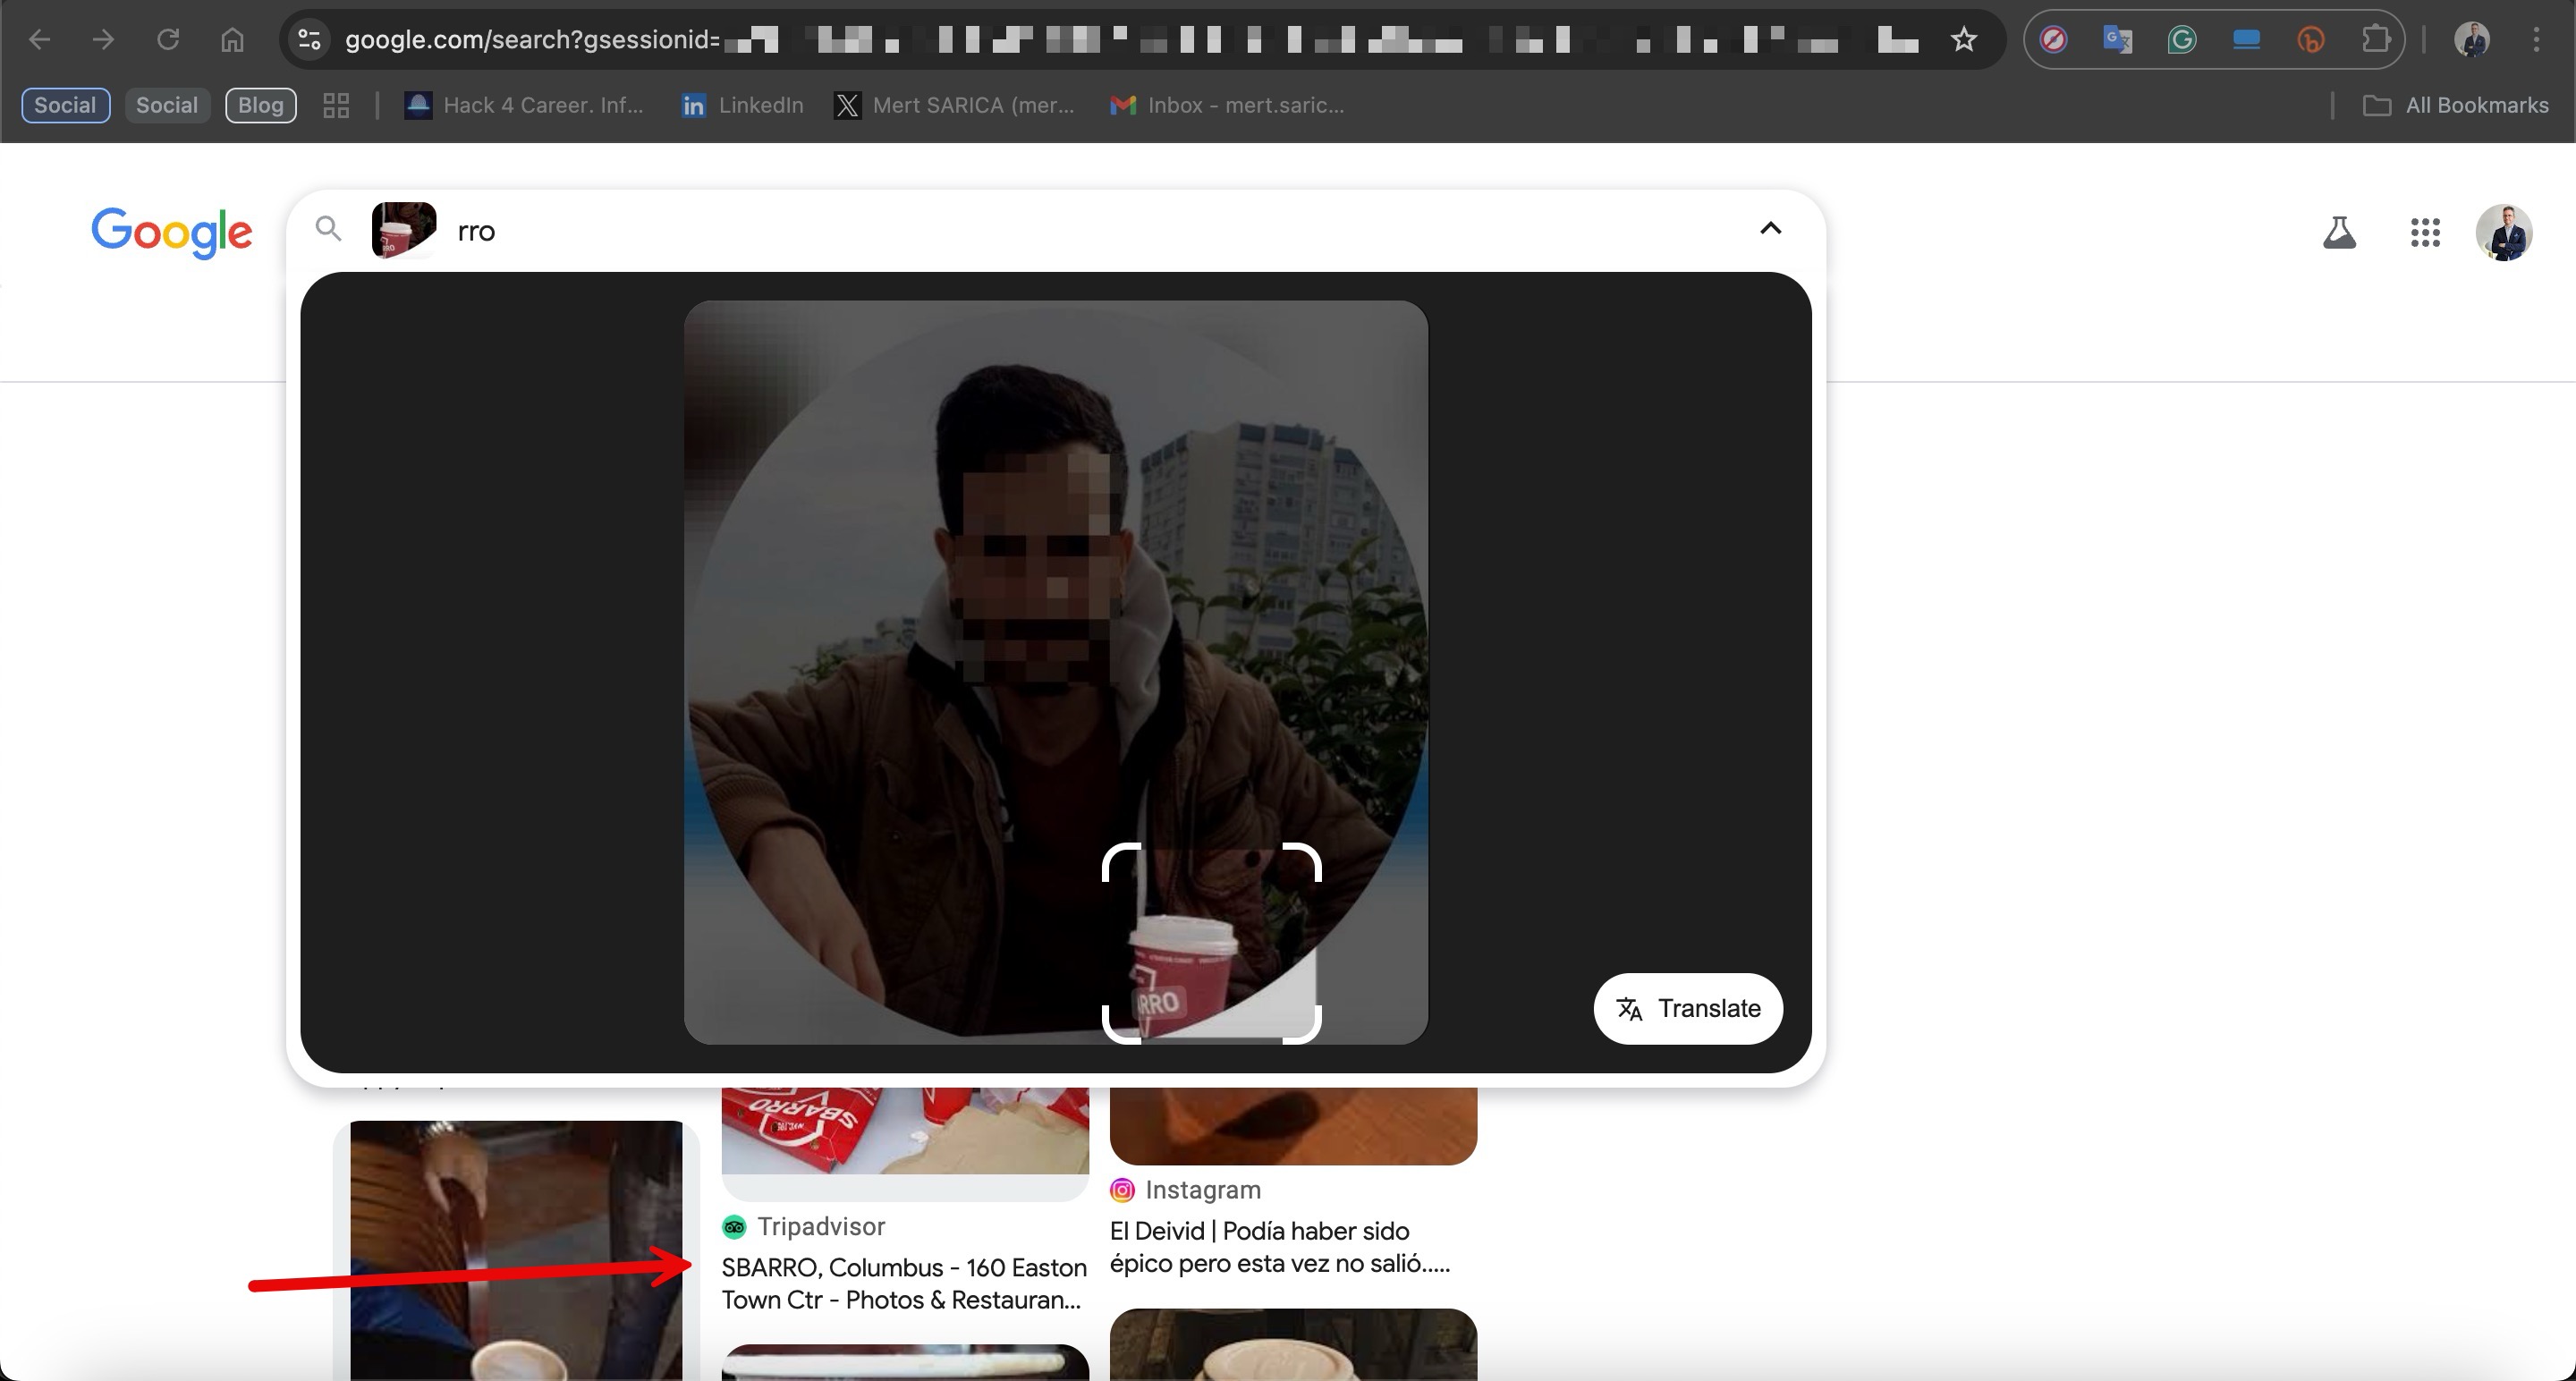The width and height of the screenshot is (2576, 1381).
Task: Click the Tripadvisor owl icon
Action: pyautogui.click(x=735, y=1227)
